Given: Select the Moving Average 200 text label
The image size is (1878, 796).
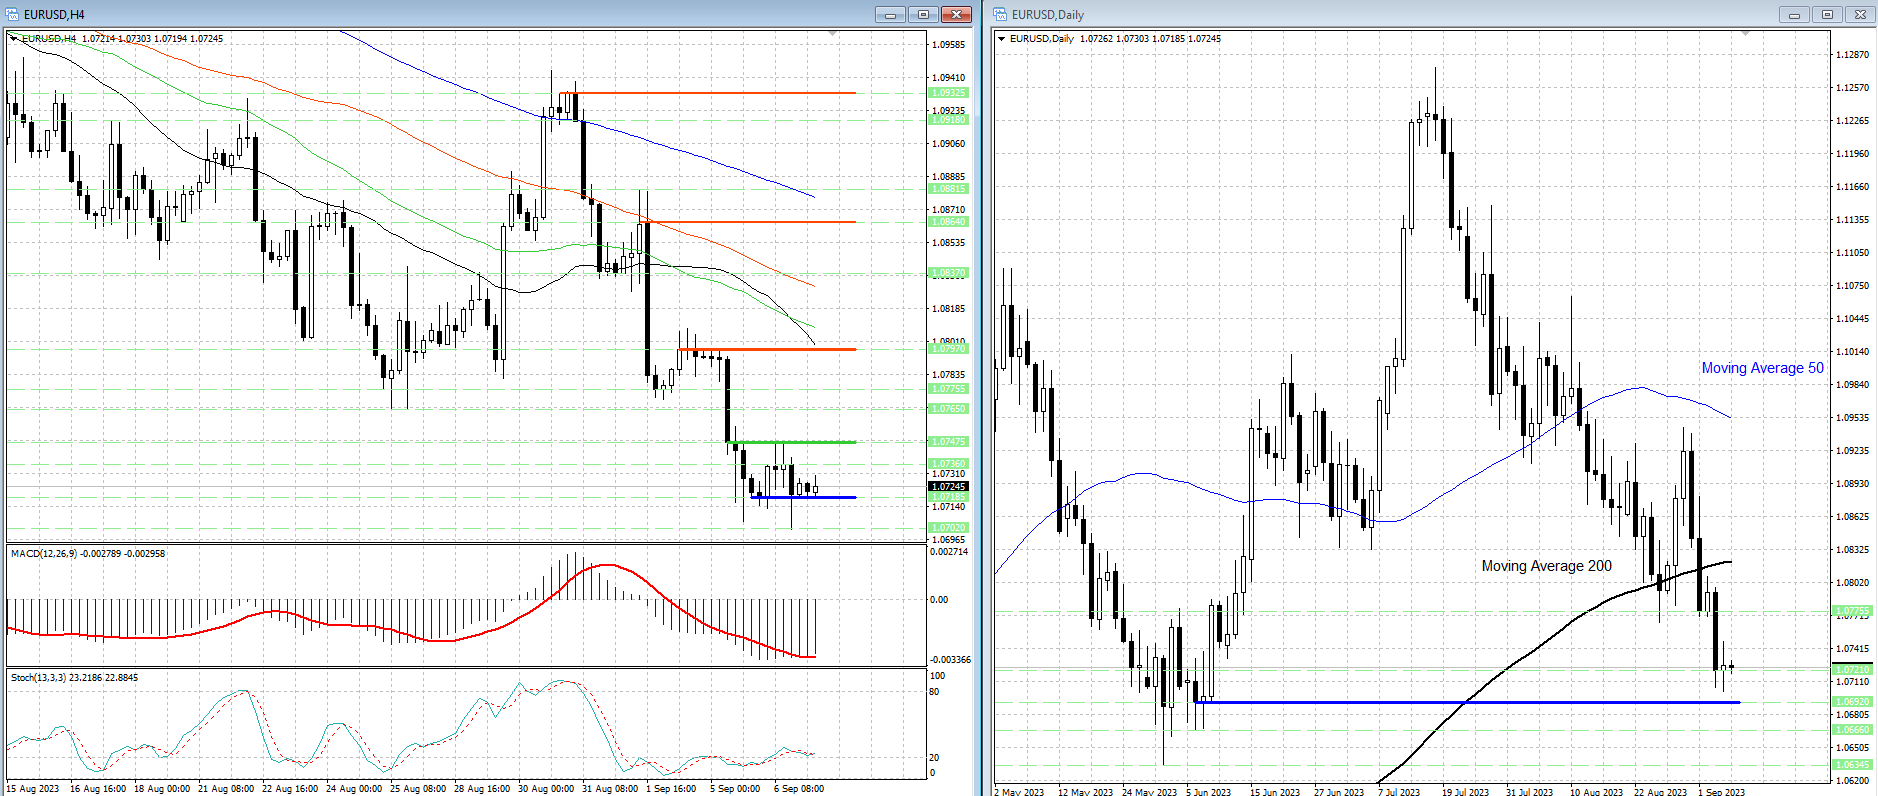Looking at the screenshot, I should (x=1546, y=566).
